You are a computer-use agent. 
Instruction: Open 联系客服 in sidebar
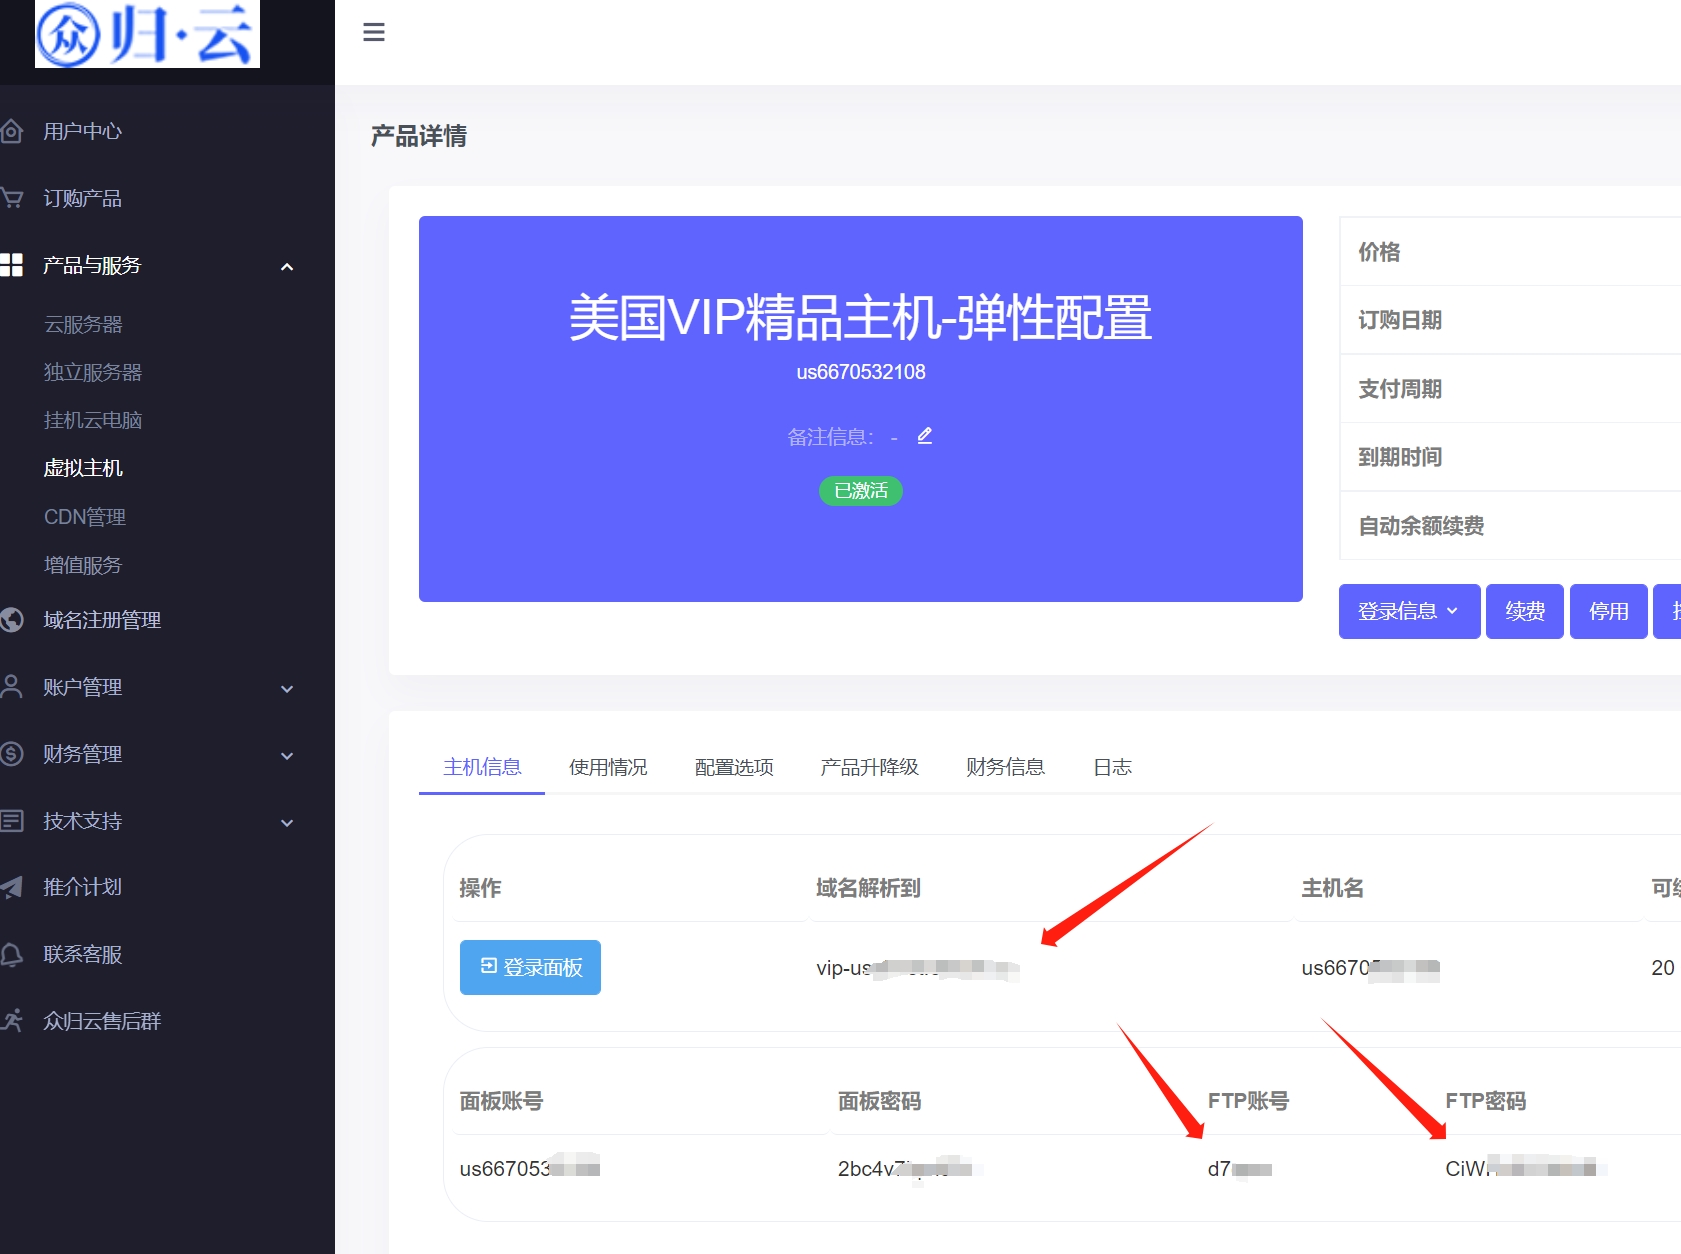pyautogui.click(x=82, y=954)
